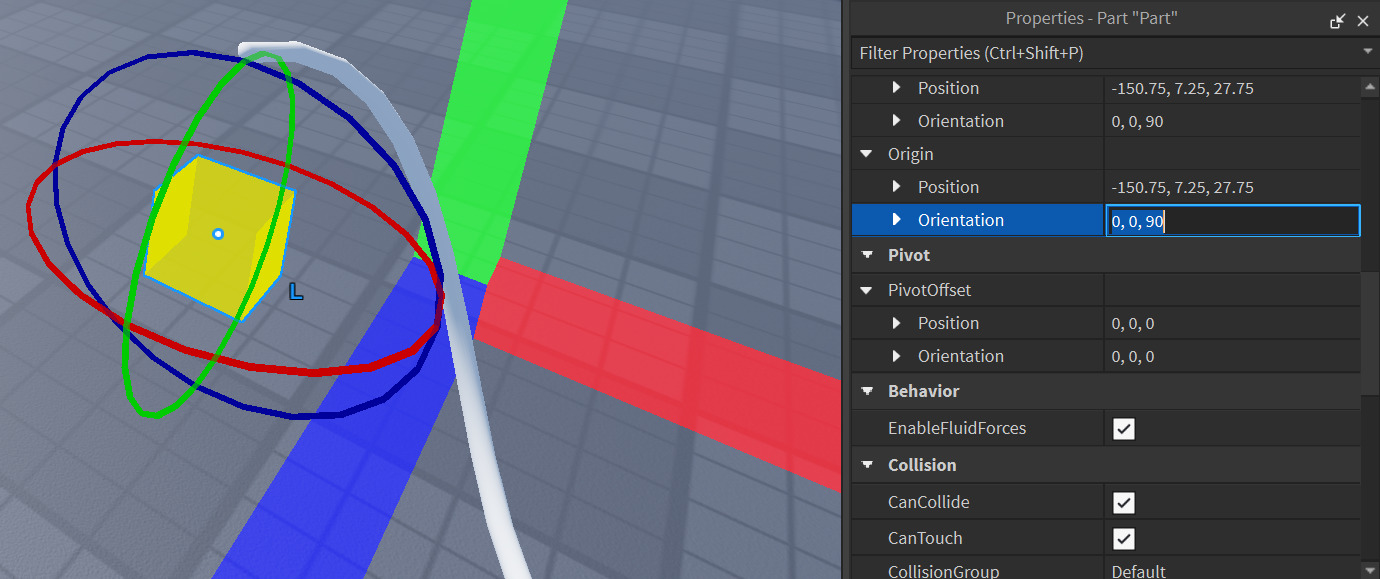Click the CanCollide property label
The height and width of the screenshot is (579, 1380).
(929, 502)
